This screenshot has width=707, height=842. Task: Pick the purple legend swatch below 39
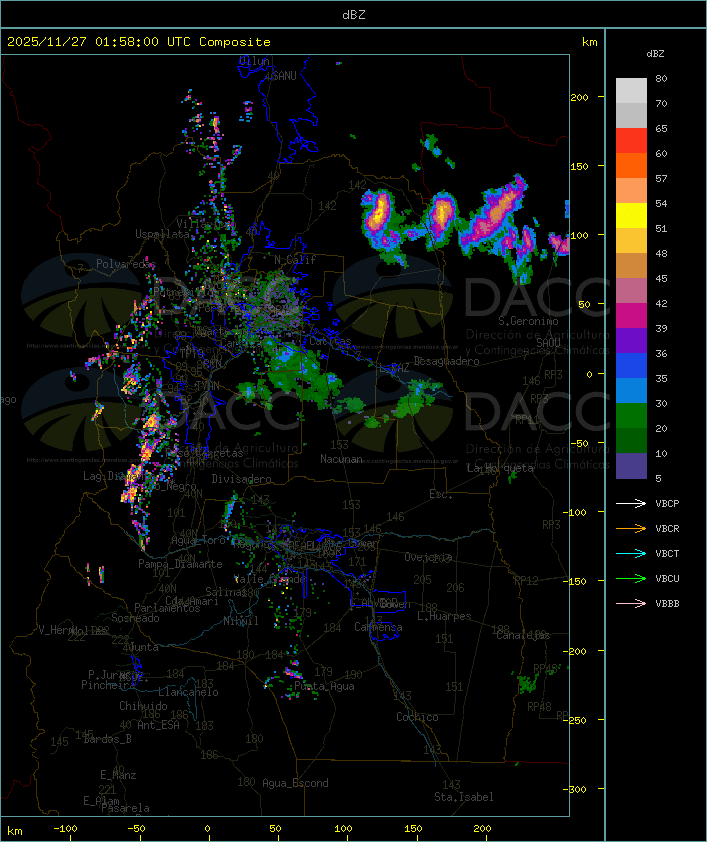click(x=631, y=340)
